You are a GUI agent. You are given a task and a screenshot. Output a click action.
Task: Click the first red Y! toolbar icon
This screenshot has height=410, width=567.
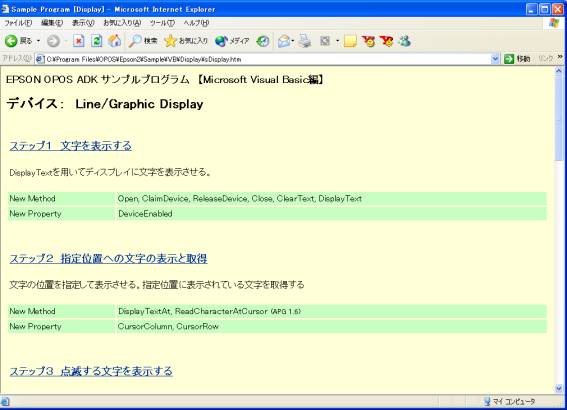coord(368,41)
